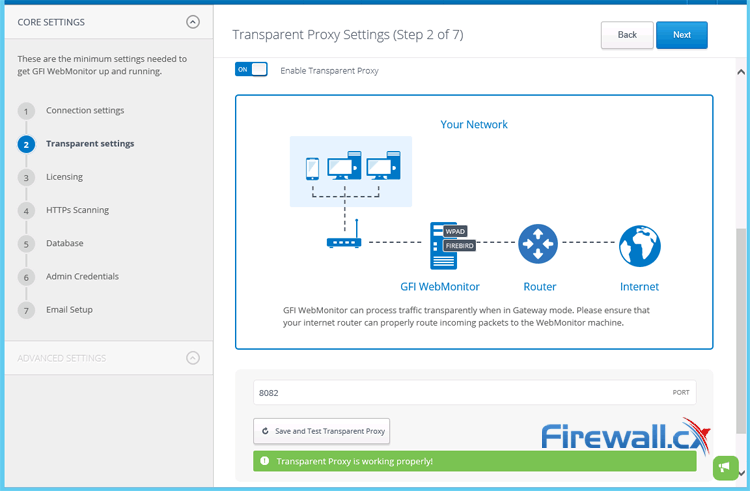Click Save and Test Transparent Proxy

click(x=321, y=431)
